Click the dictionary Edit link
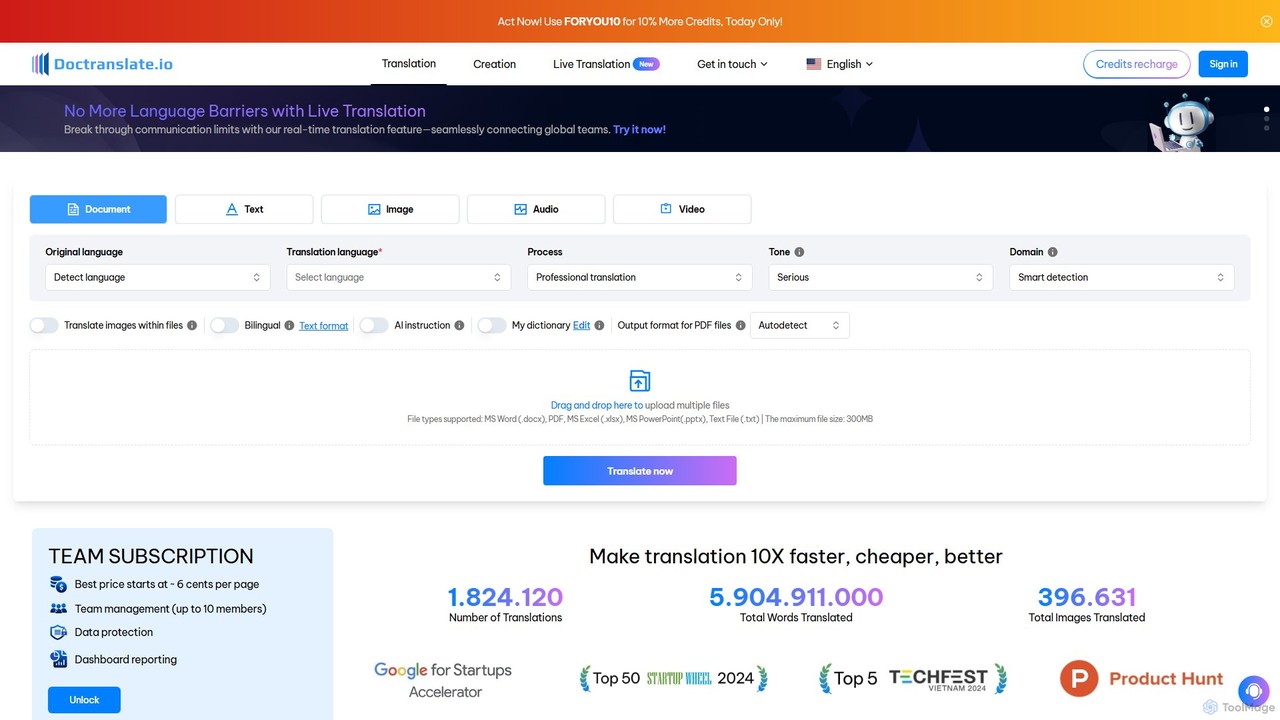 pos(581,325)
